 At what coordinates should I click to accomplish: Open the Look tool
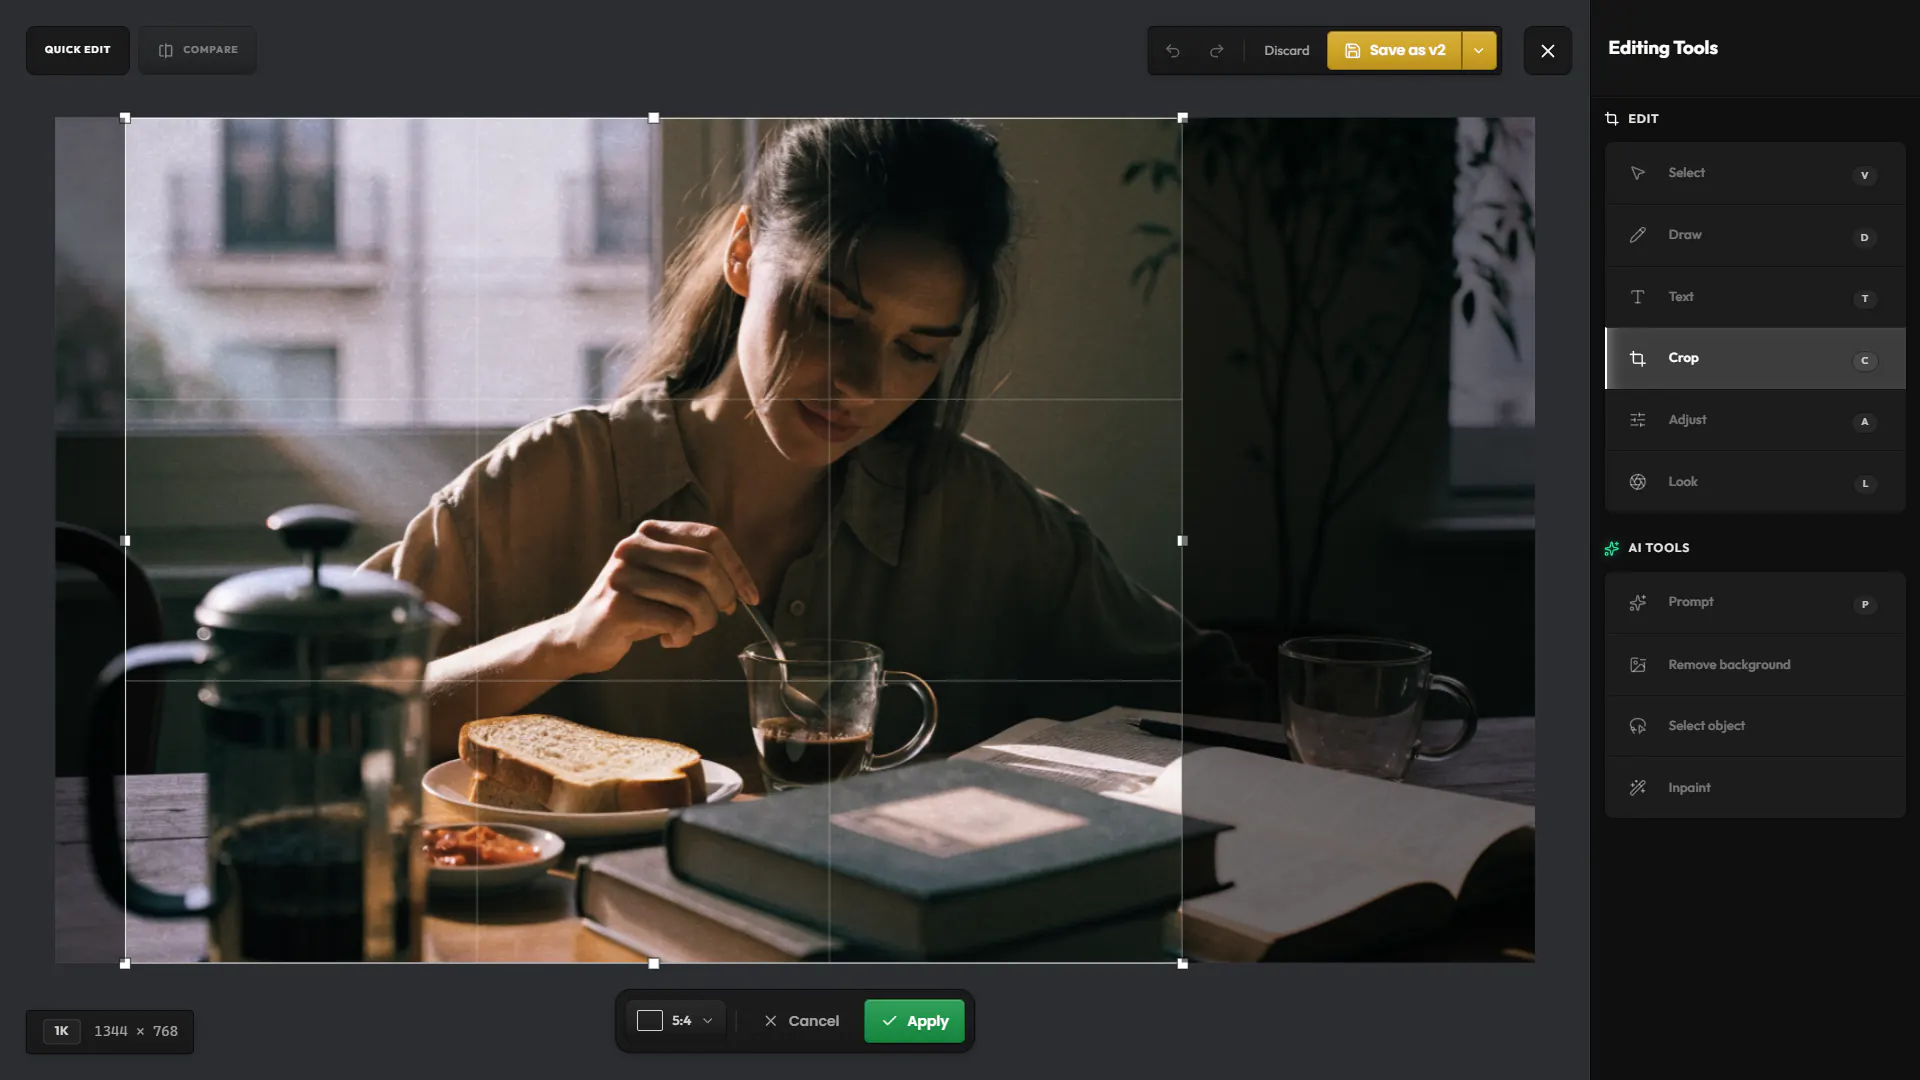click(x=1755, y=482)
